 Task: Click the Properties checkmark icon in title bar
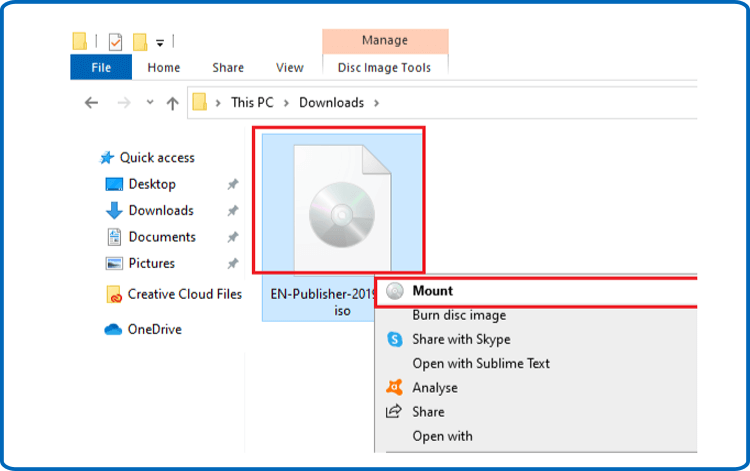point(115,42)
